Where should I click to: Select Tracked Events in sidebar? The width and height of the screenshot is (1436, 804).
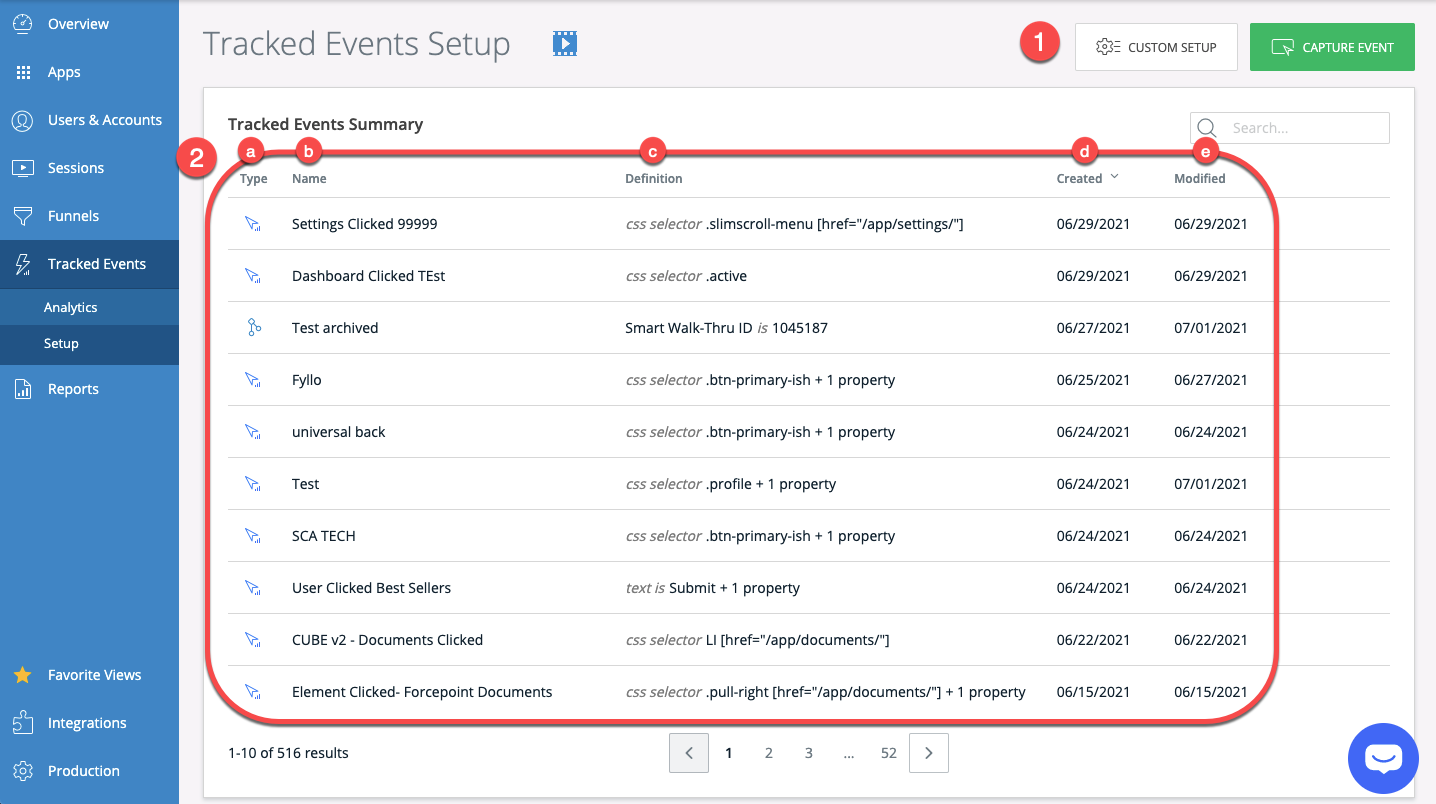[89, 264]
